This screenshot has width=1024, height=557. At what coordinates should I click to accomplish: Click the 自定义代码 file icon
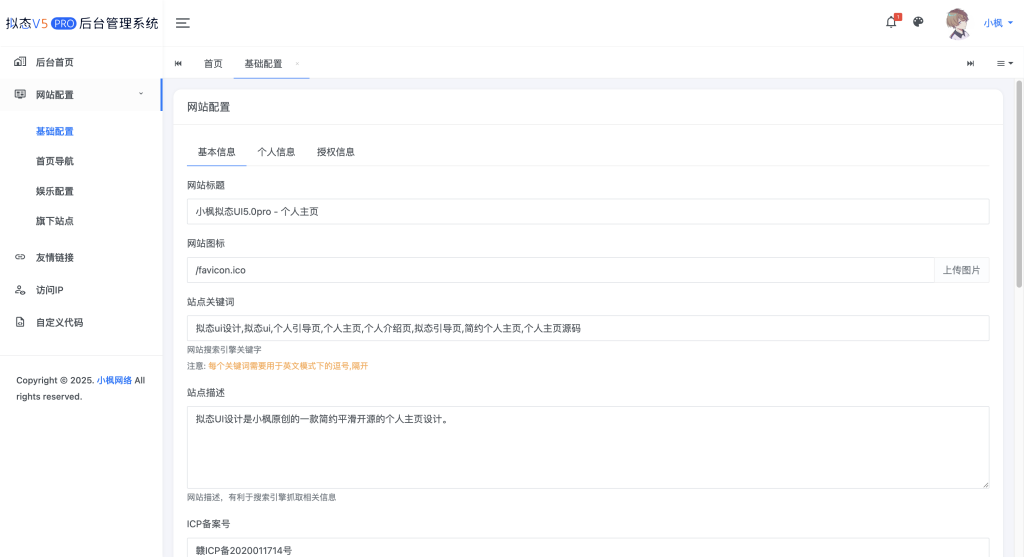(x=20, y=322)
